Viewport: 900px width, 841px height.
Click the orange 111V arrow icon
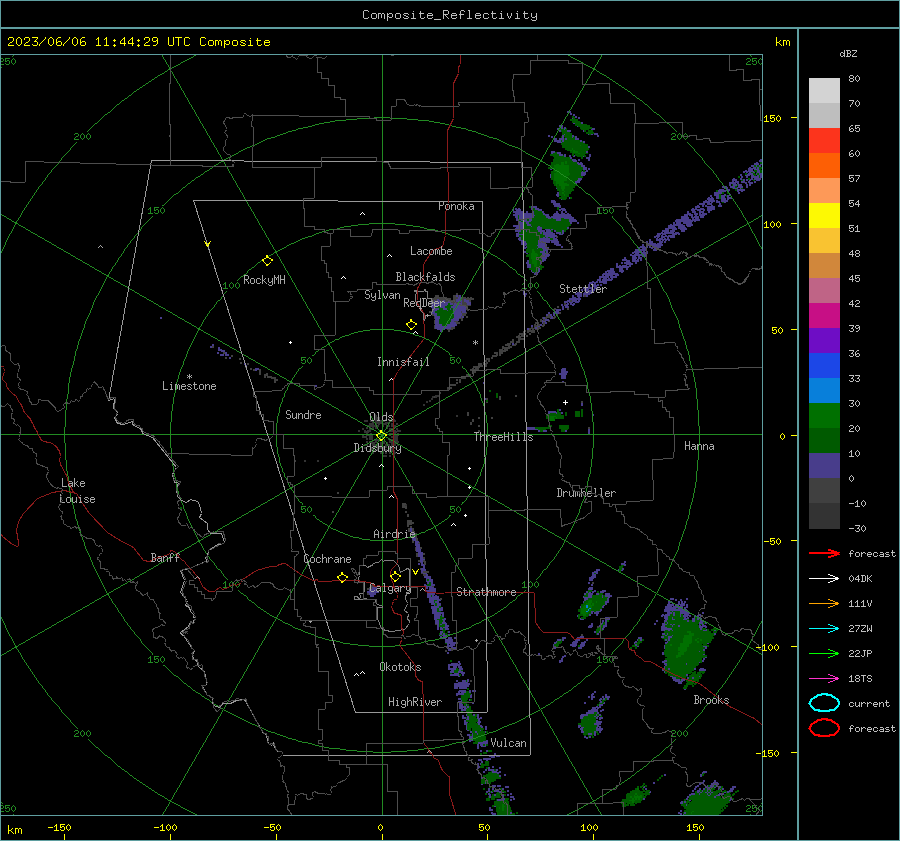824,603
